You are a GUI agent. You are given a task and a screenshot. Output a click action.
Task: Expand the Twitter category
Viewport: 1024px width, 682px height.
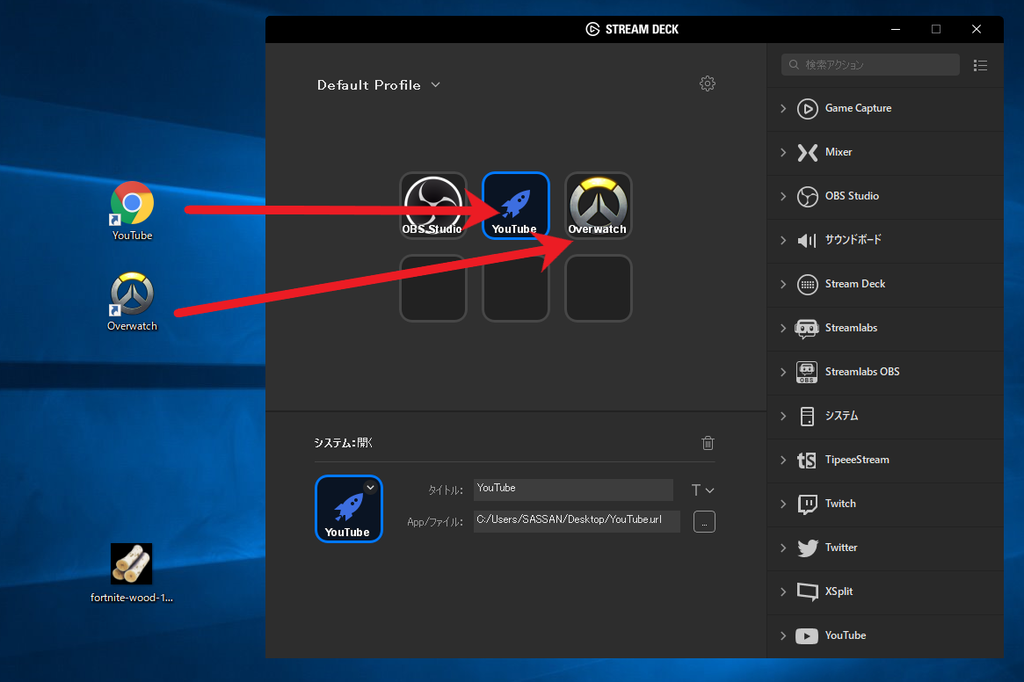[783, 547]
